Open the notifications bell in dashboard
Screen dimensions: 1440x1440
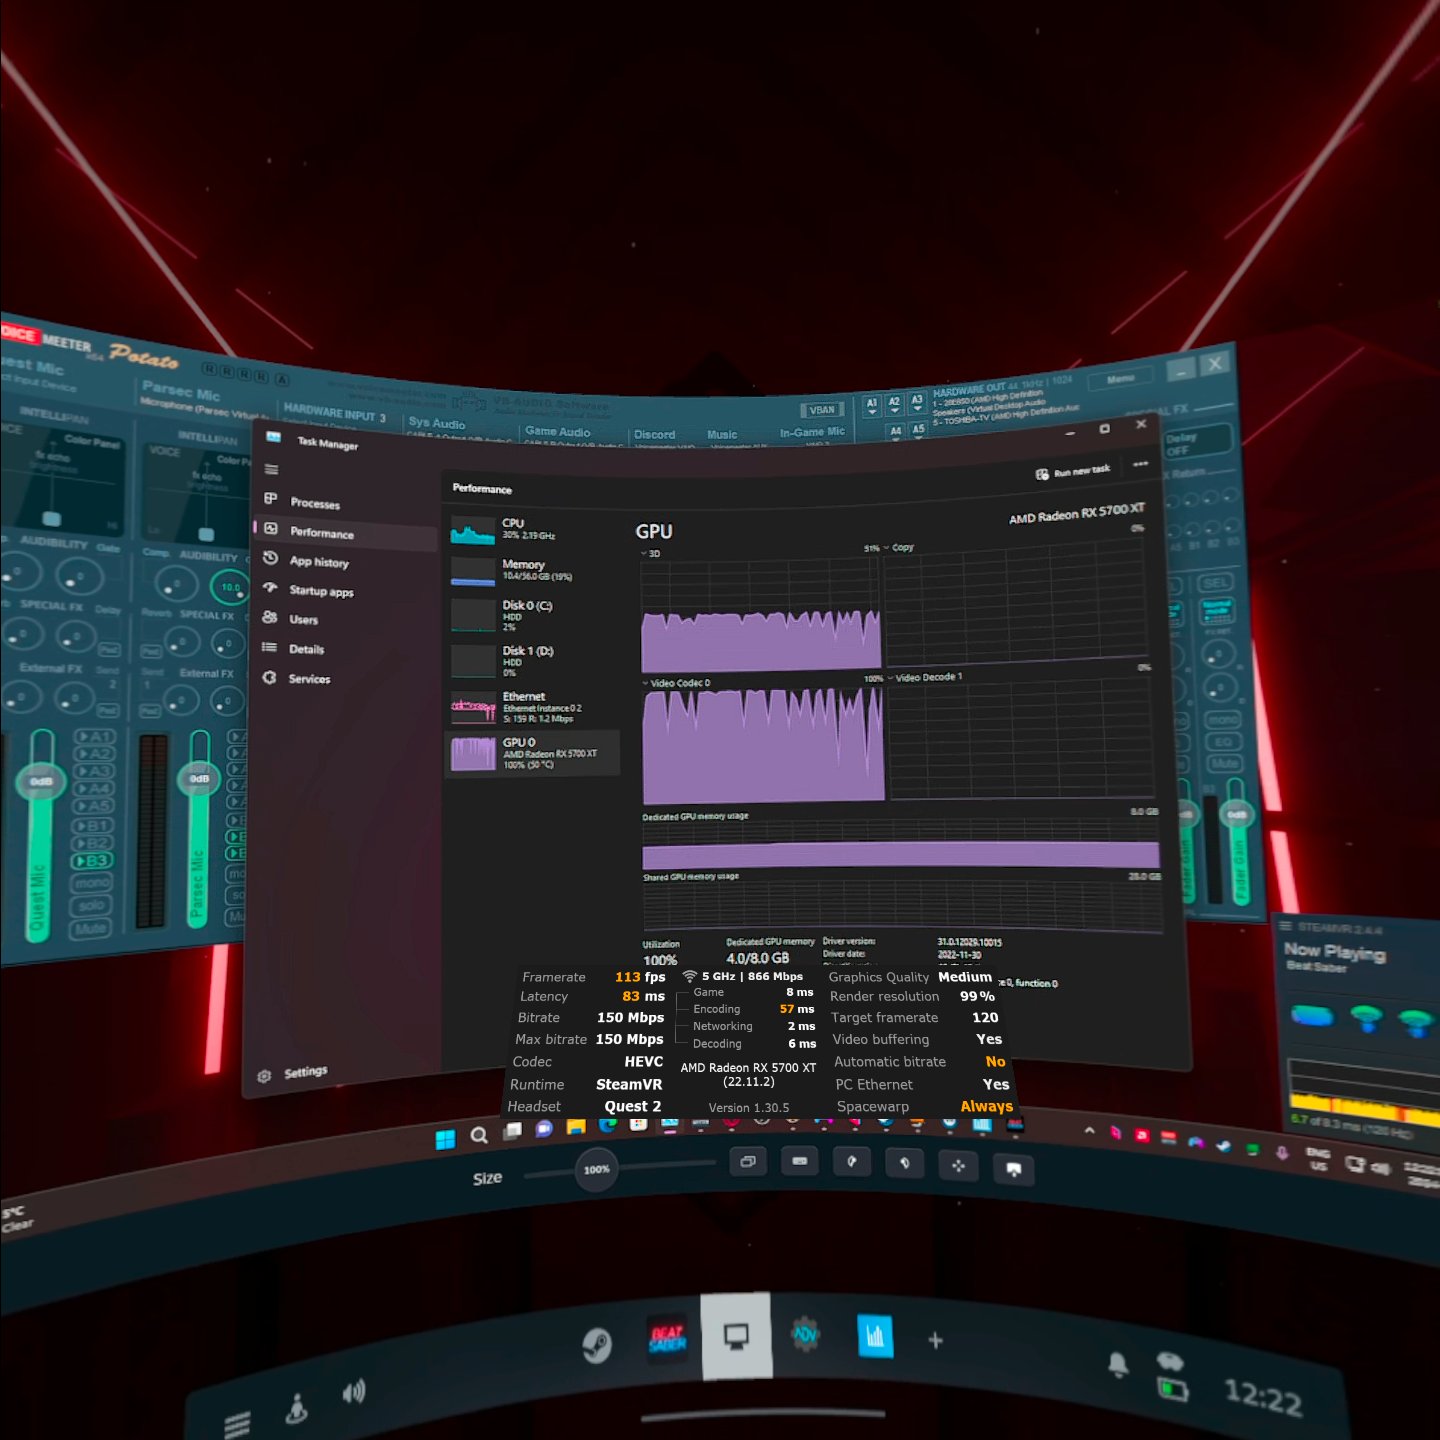[1117, 1364]
